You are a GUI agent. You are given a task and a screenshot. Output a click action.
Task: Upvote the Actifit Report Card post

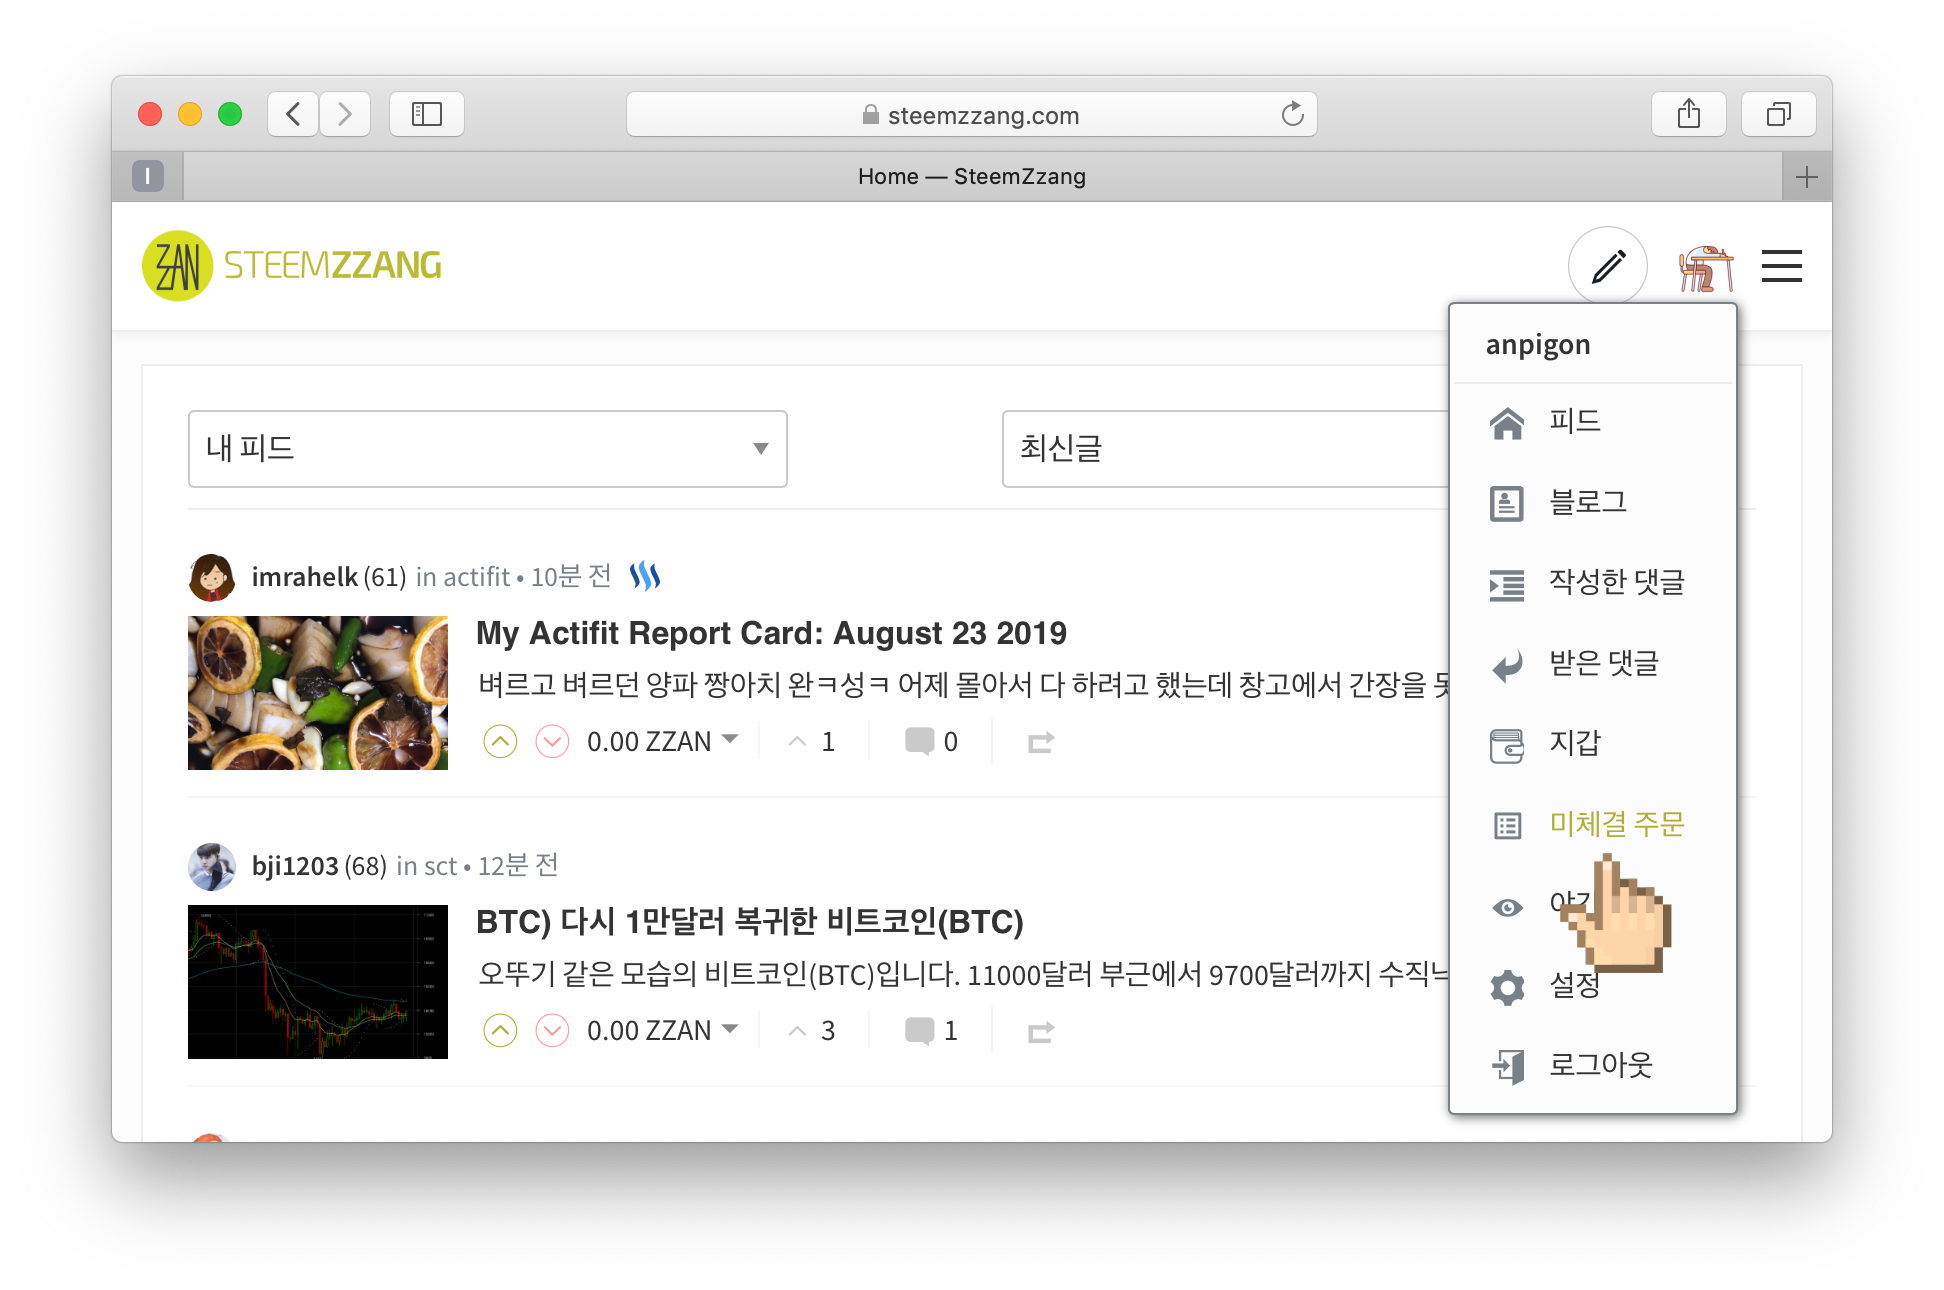point(500,741)
